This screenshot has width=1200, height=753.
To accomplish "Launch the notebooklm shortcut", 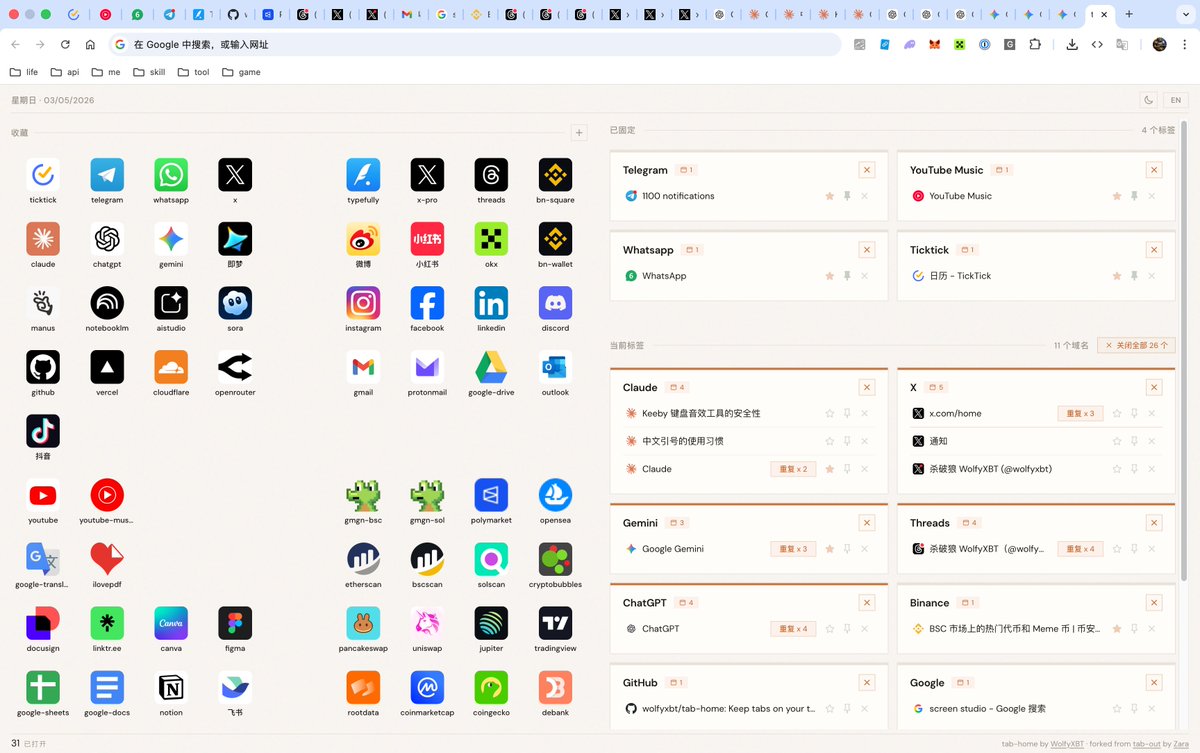I will click(x=107, y=303).
